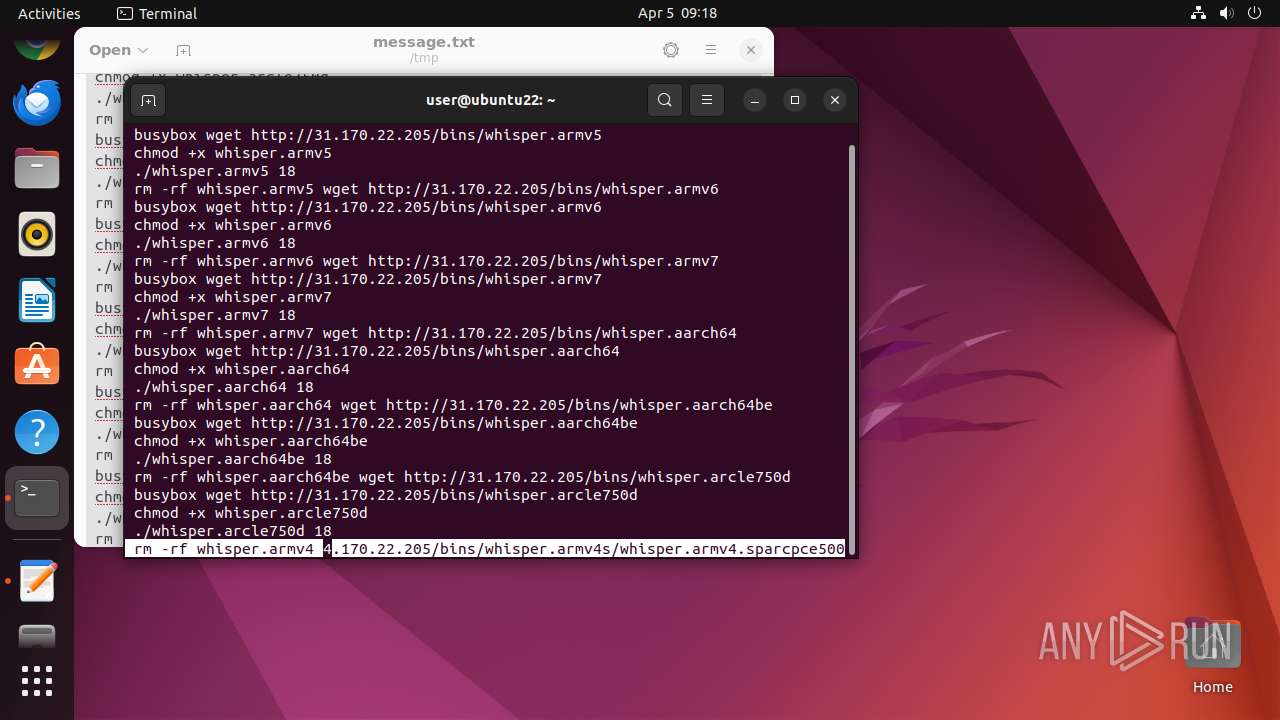This screenshot has height=720, width=1280.
Task: Minimize the terminal window
Action: (x=755, y=100)
